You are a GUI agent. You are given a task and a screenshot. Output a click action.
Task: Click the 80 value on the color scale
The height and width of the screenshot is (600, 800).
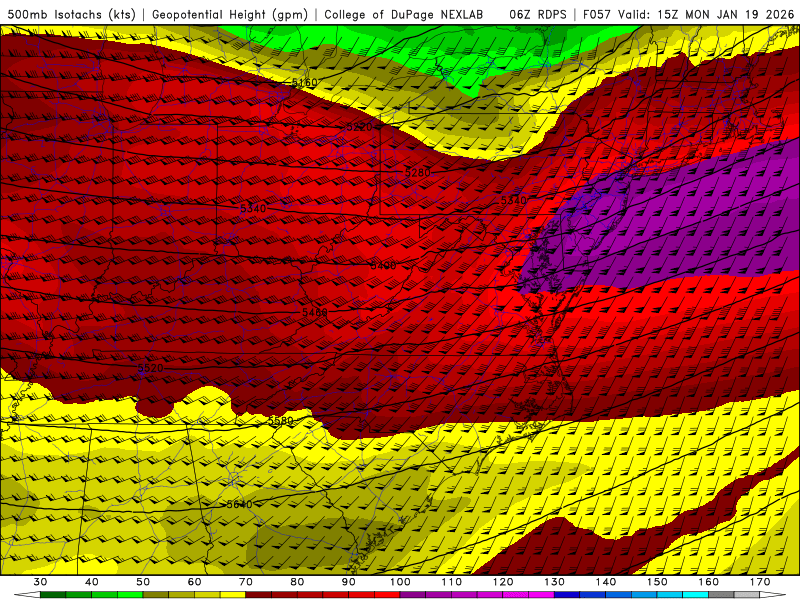(297, 582)
